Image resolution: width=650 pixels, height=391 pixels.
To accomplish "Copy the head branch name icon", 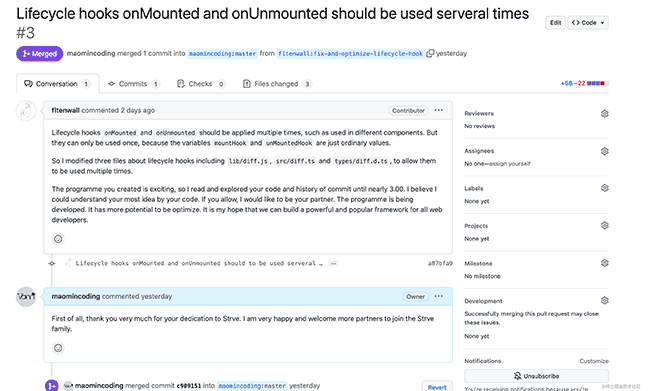I will [x=430, y=53].
